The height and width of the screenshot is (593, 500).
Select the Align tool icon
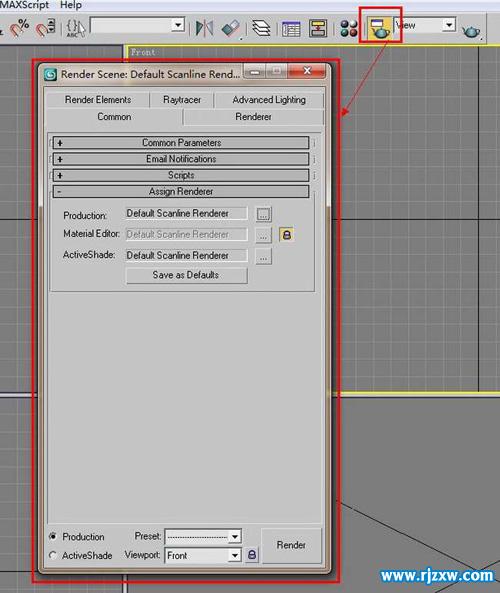[230, 28]
